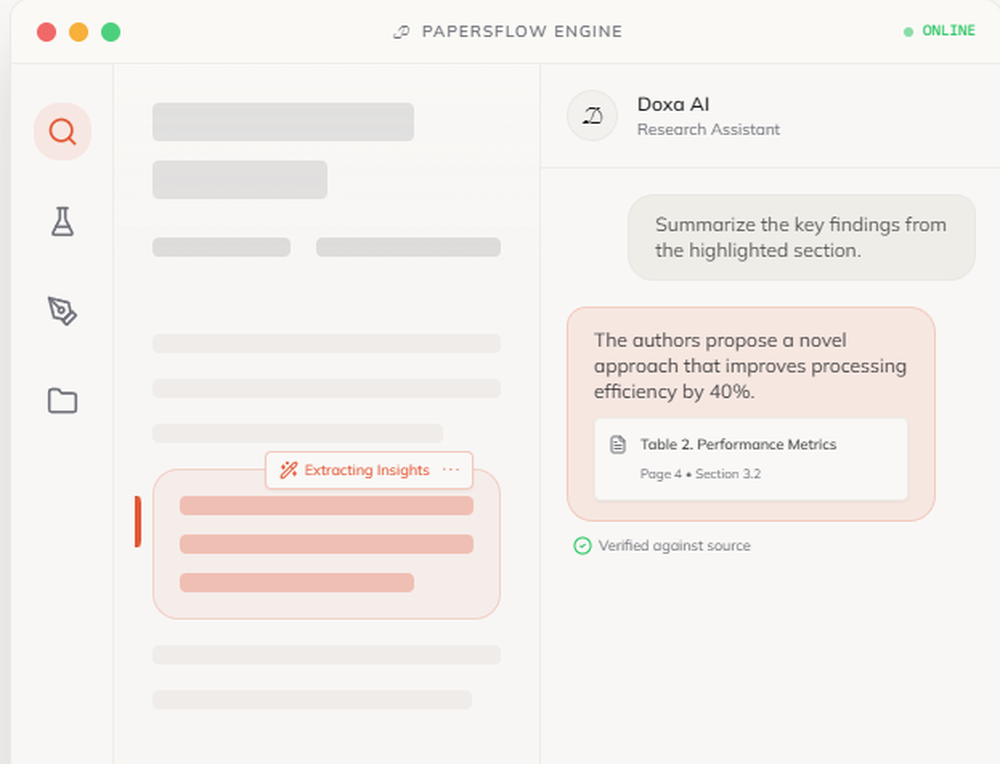Screen dimensions: 1000x764
Task: Open the Files folder icon in the sidebar
Action: coord(62,400)
